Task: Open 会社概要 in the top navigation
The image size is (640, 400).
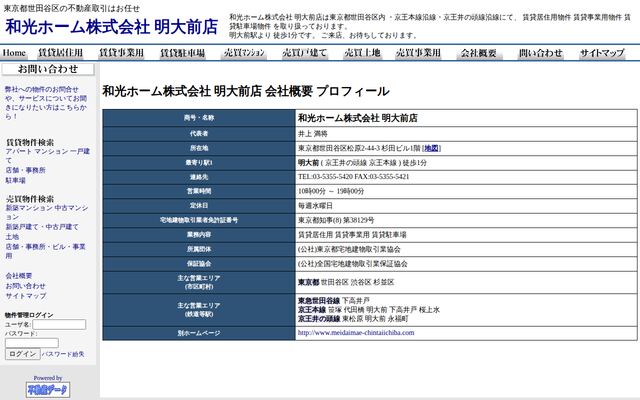Action: (479, 53)
